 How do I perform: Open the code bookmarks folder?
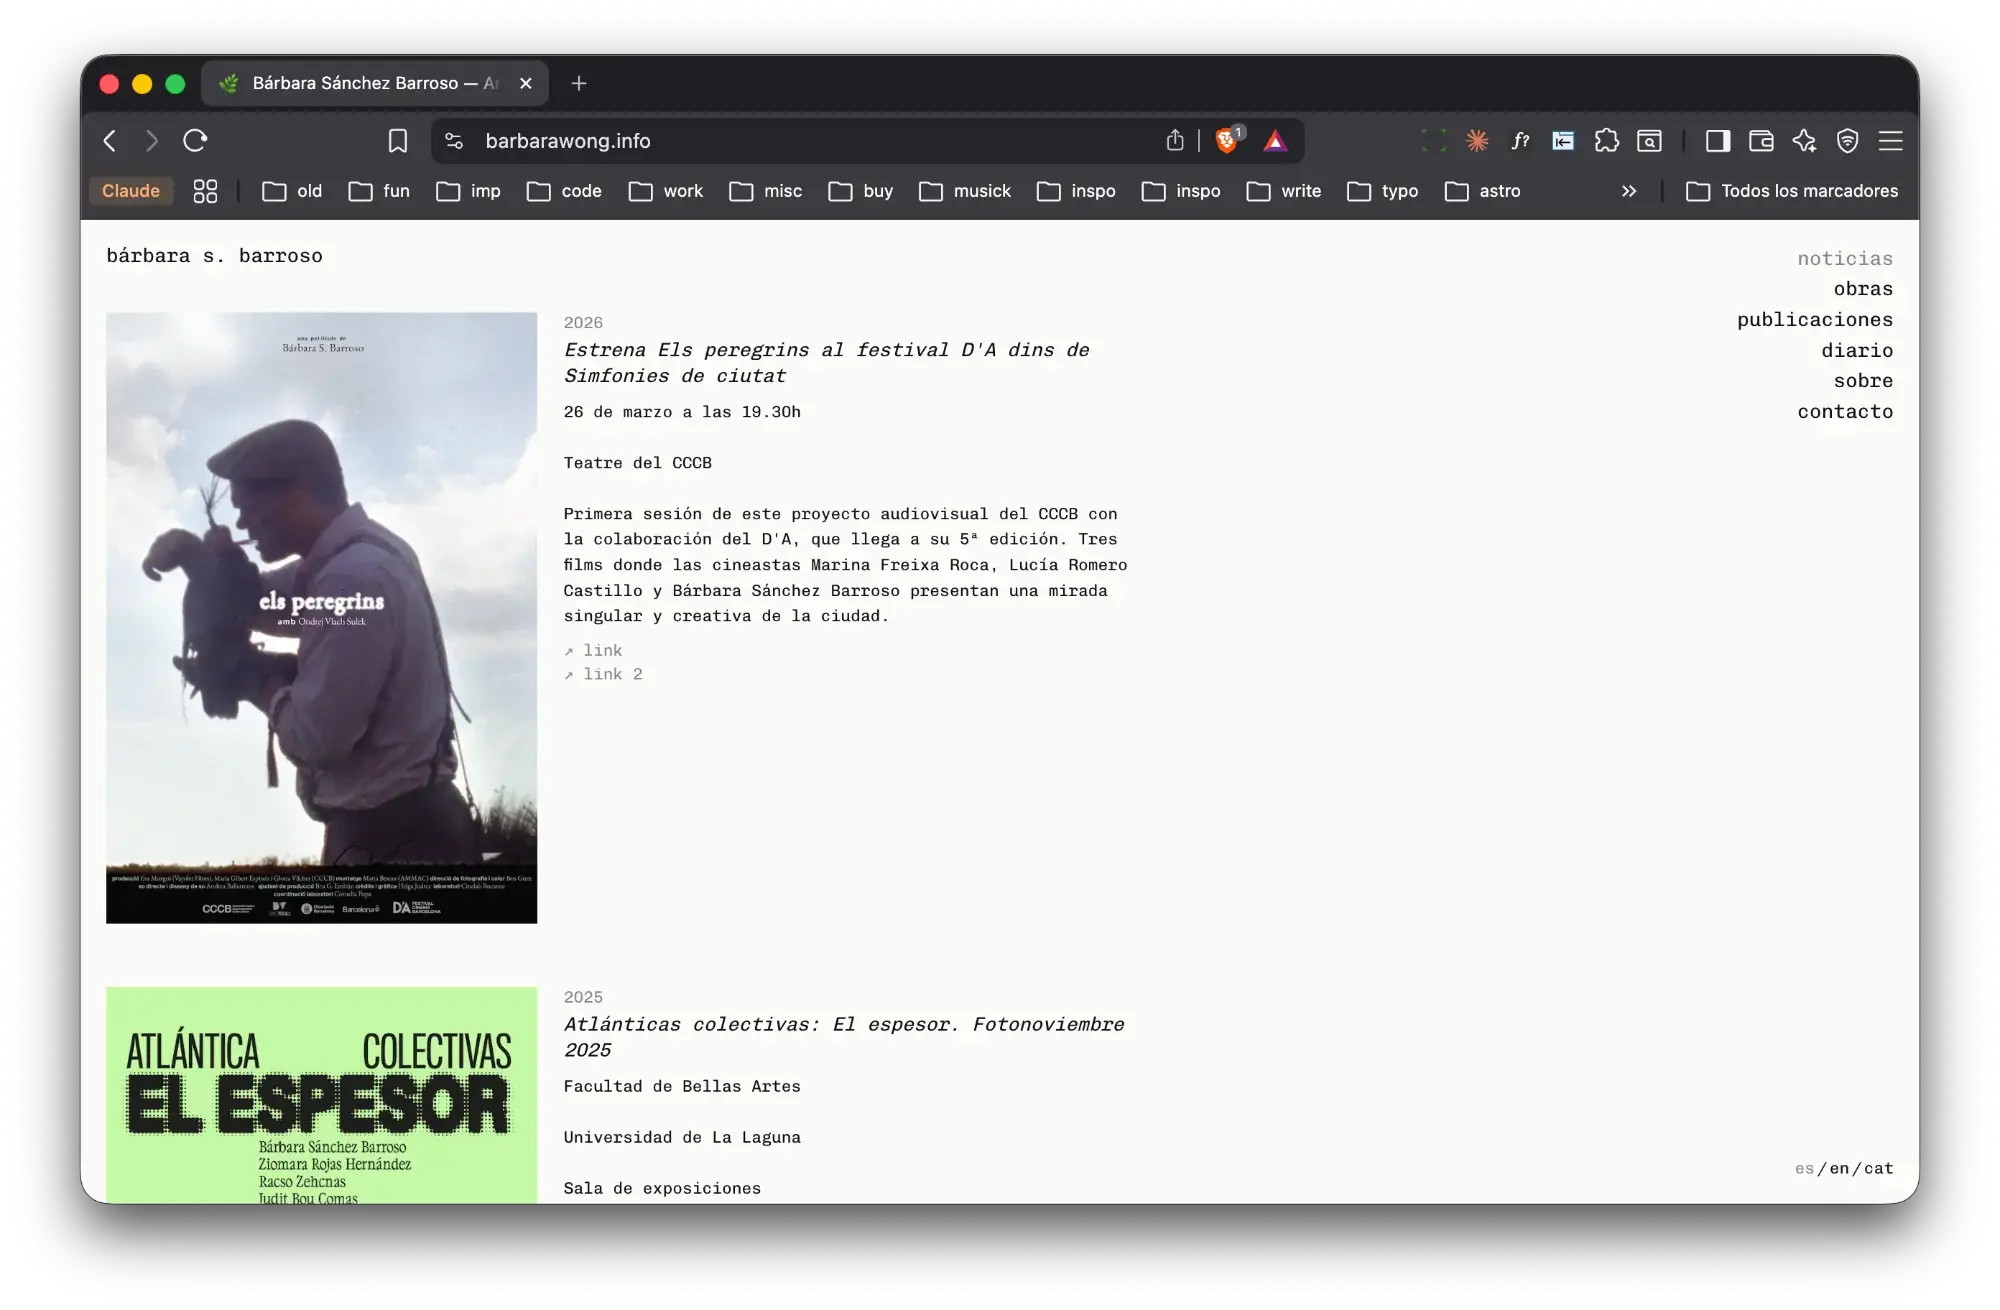[564, 191]
